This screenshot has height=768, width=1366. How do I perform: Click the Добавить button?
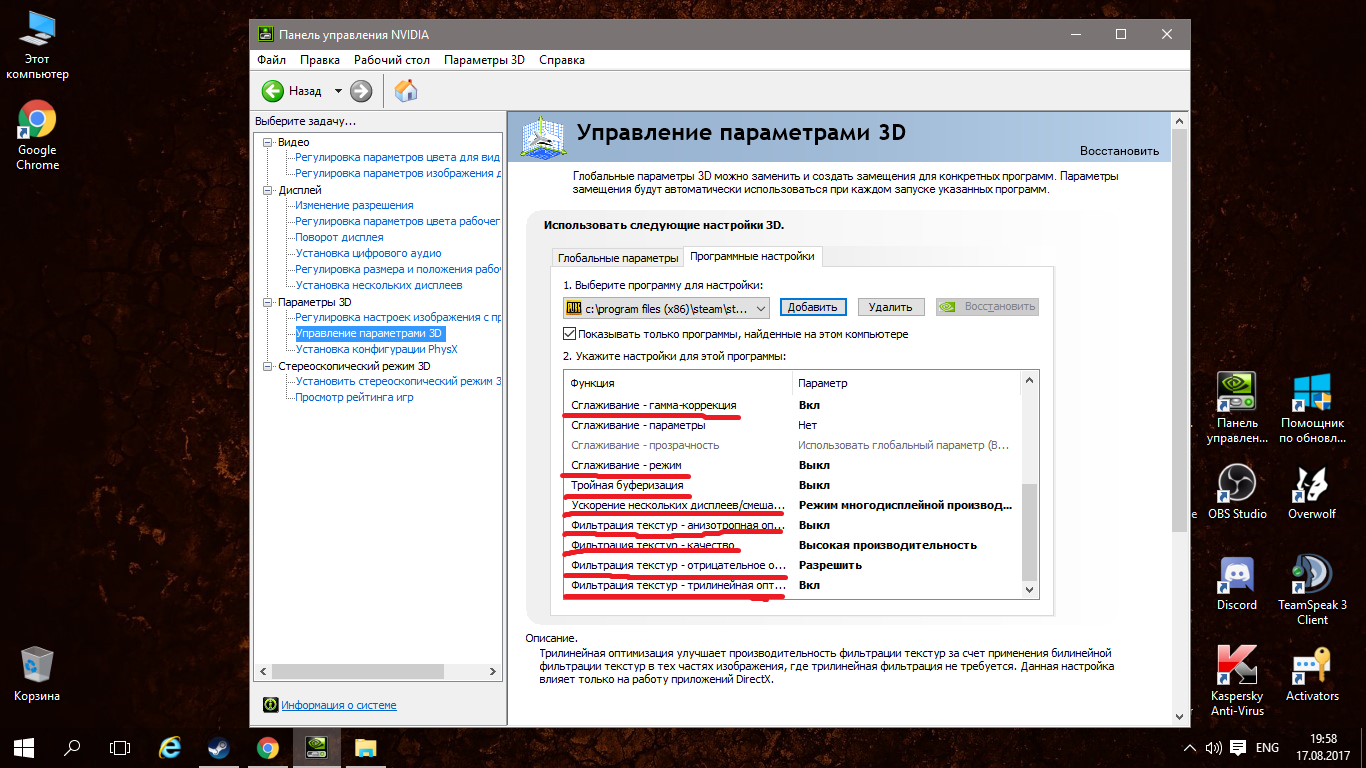(x=814, y=307)
